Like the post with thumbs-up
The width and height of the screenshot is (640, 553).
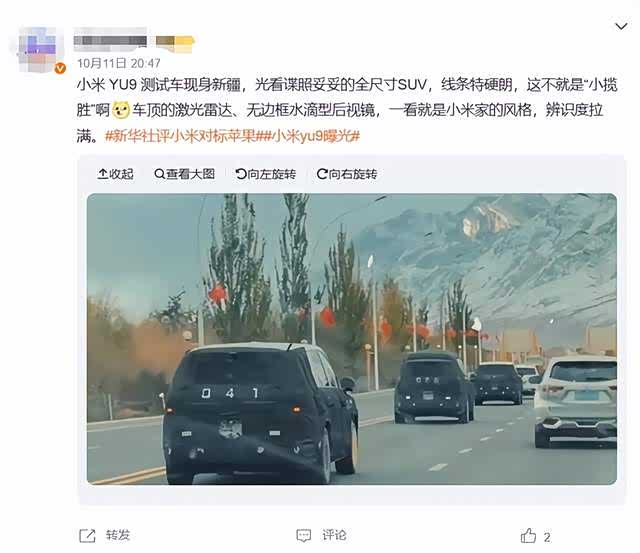528,535
